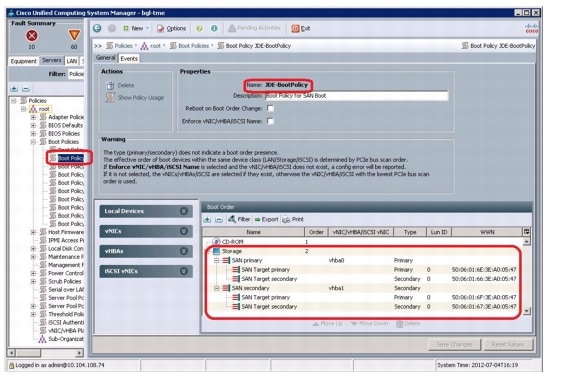Collapse the SAN secondary row
The width and height of the screenshot is (576, 376).
point(217,288)
